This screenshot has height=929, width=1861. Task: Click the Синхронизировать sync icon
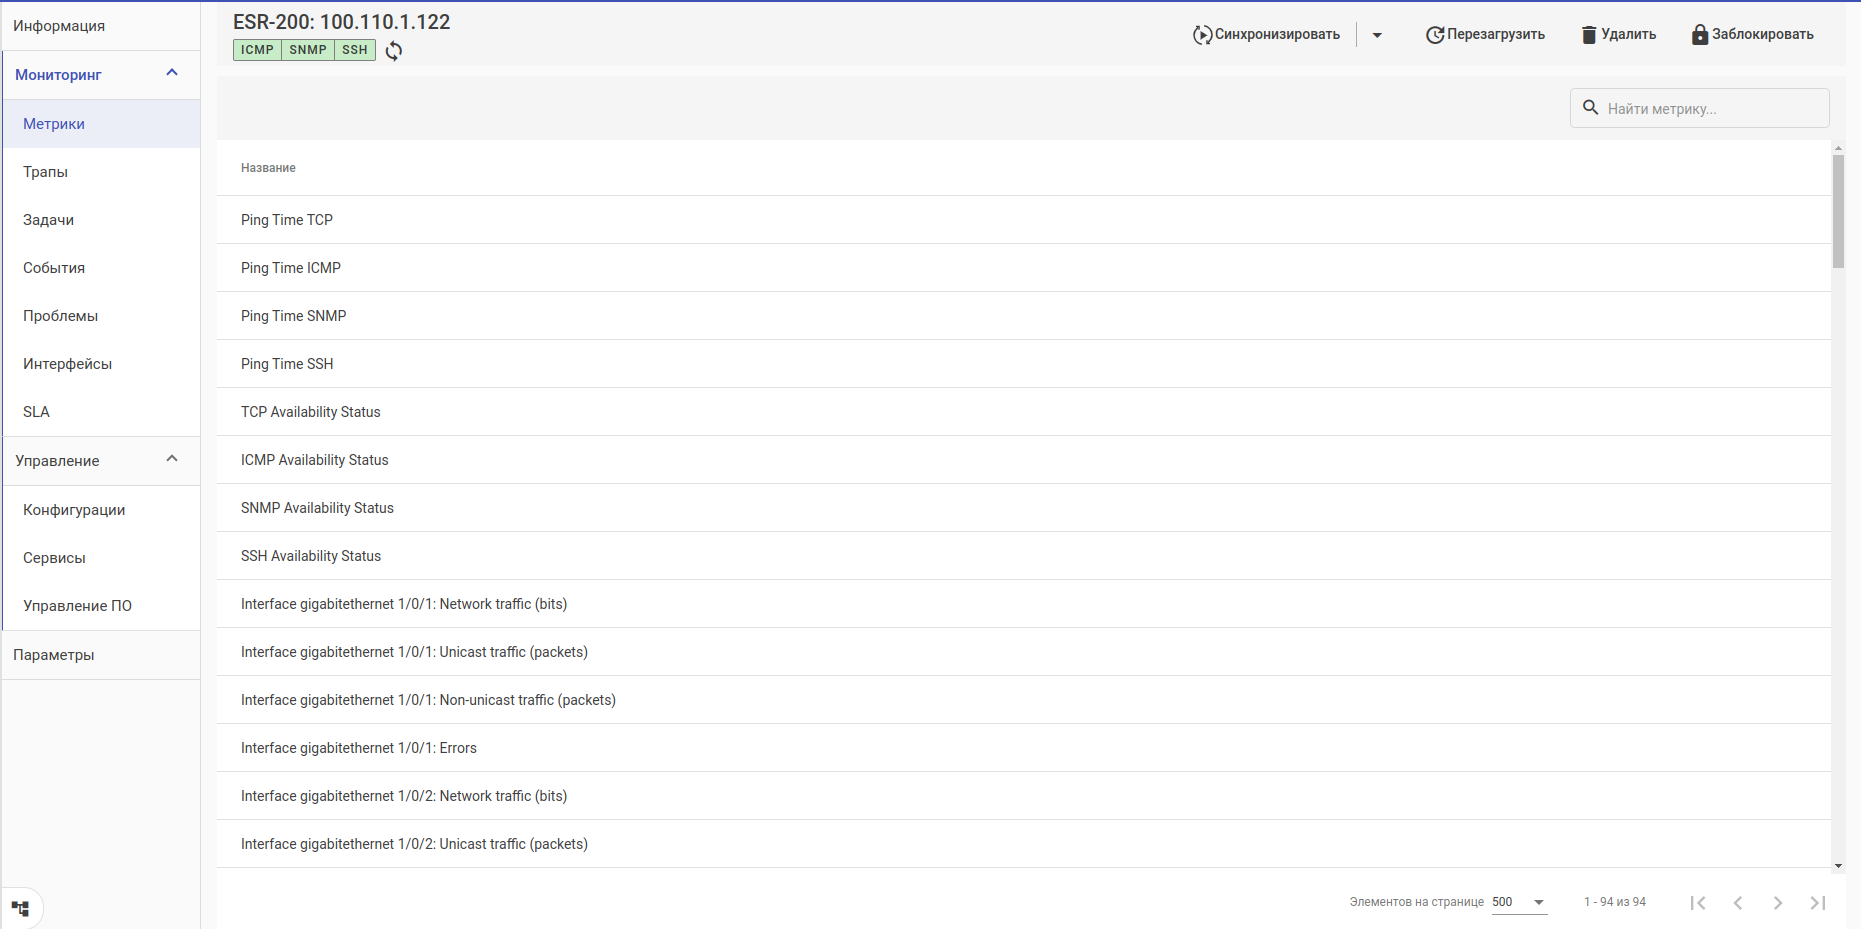click(x=1202, y=35)
